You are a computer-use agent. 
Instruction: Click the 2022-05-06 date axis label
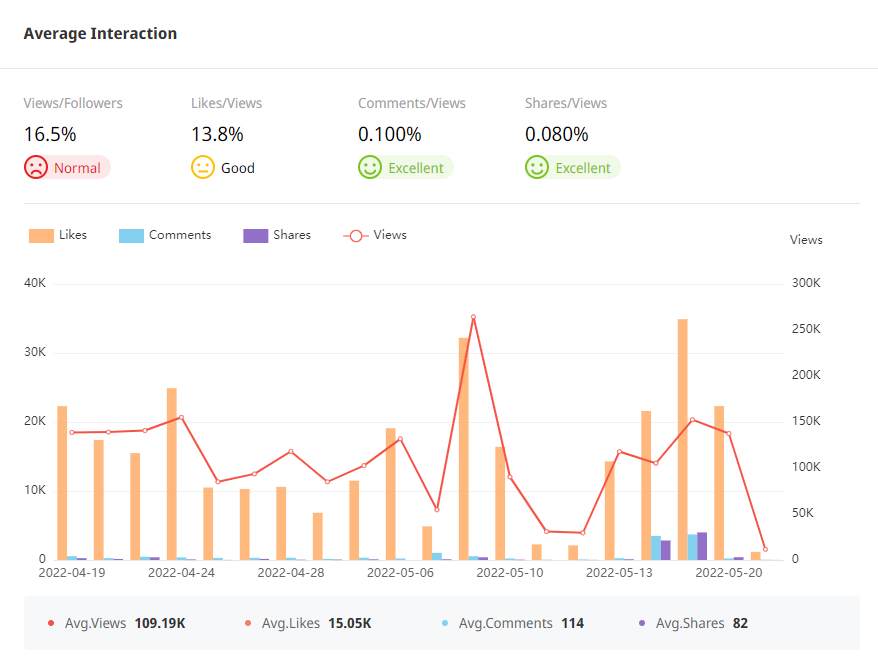(400, 573)
